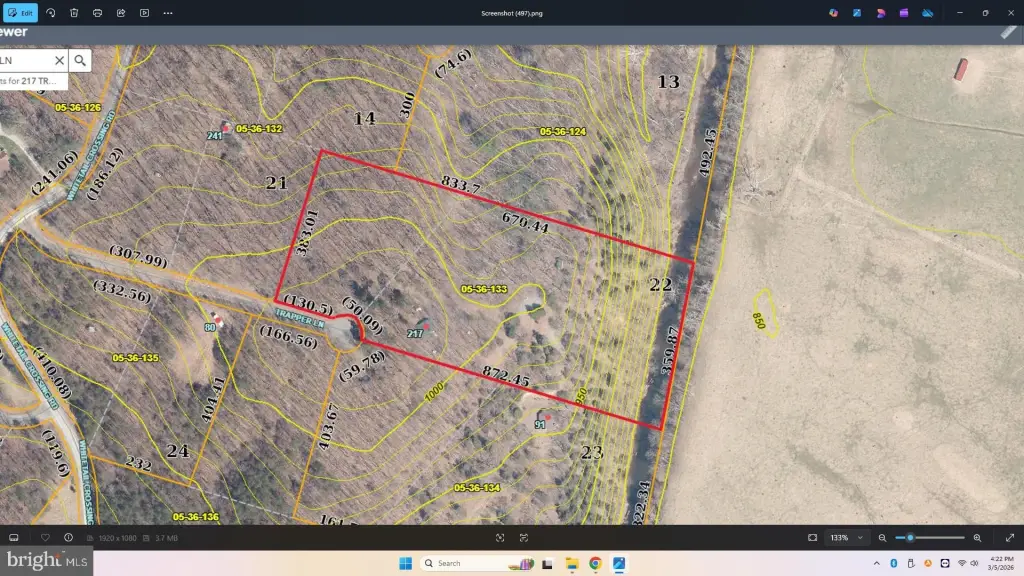Adjust the zoom slider handle

tap(910, 538)
